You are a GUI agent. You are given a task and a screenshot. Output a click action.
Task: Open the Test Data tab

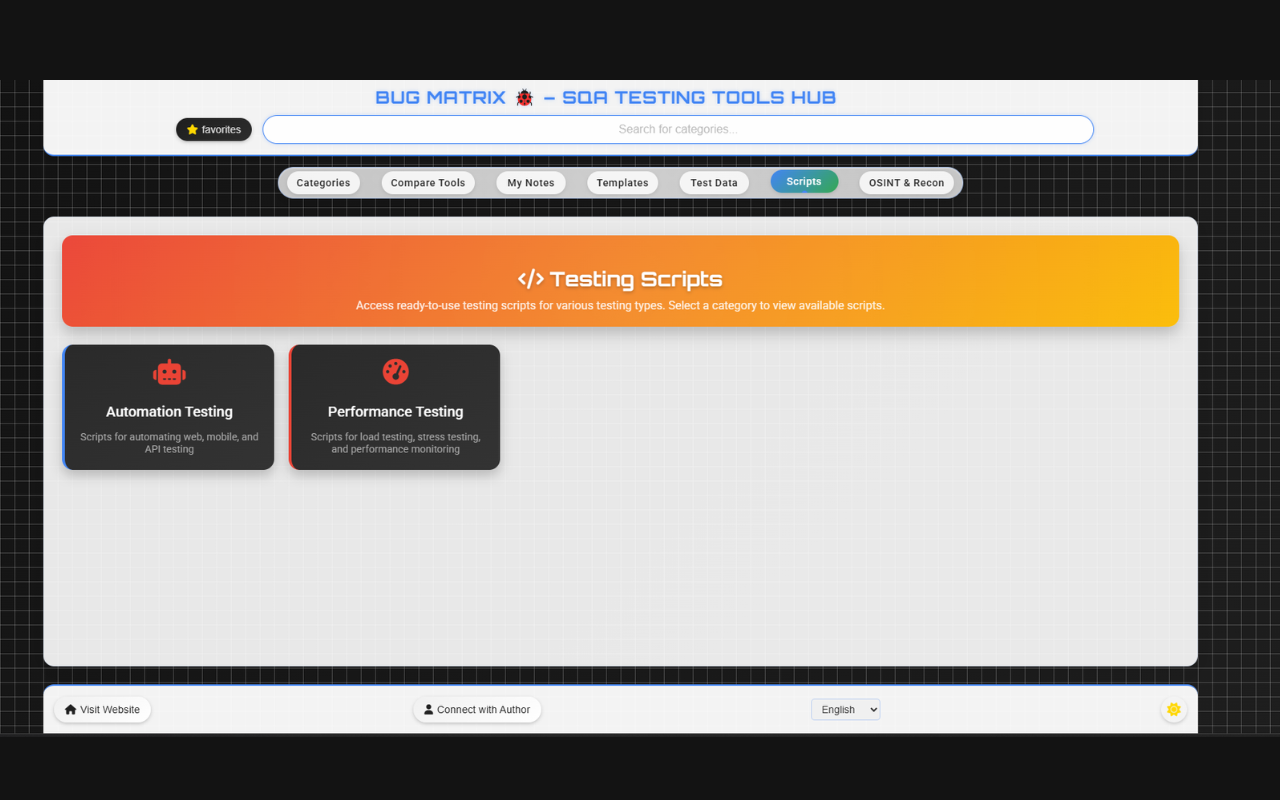coord(714,183)
